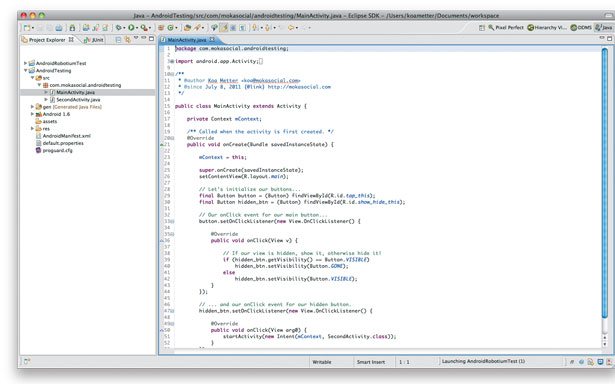Viewport: 615px width, 384px height.
Task: Click the Previous Annotation arrow icon
Action: tap(268, 28)
